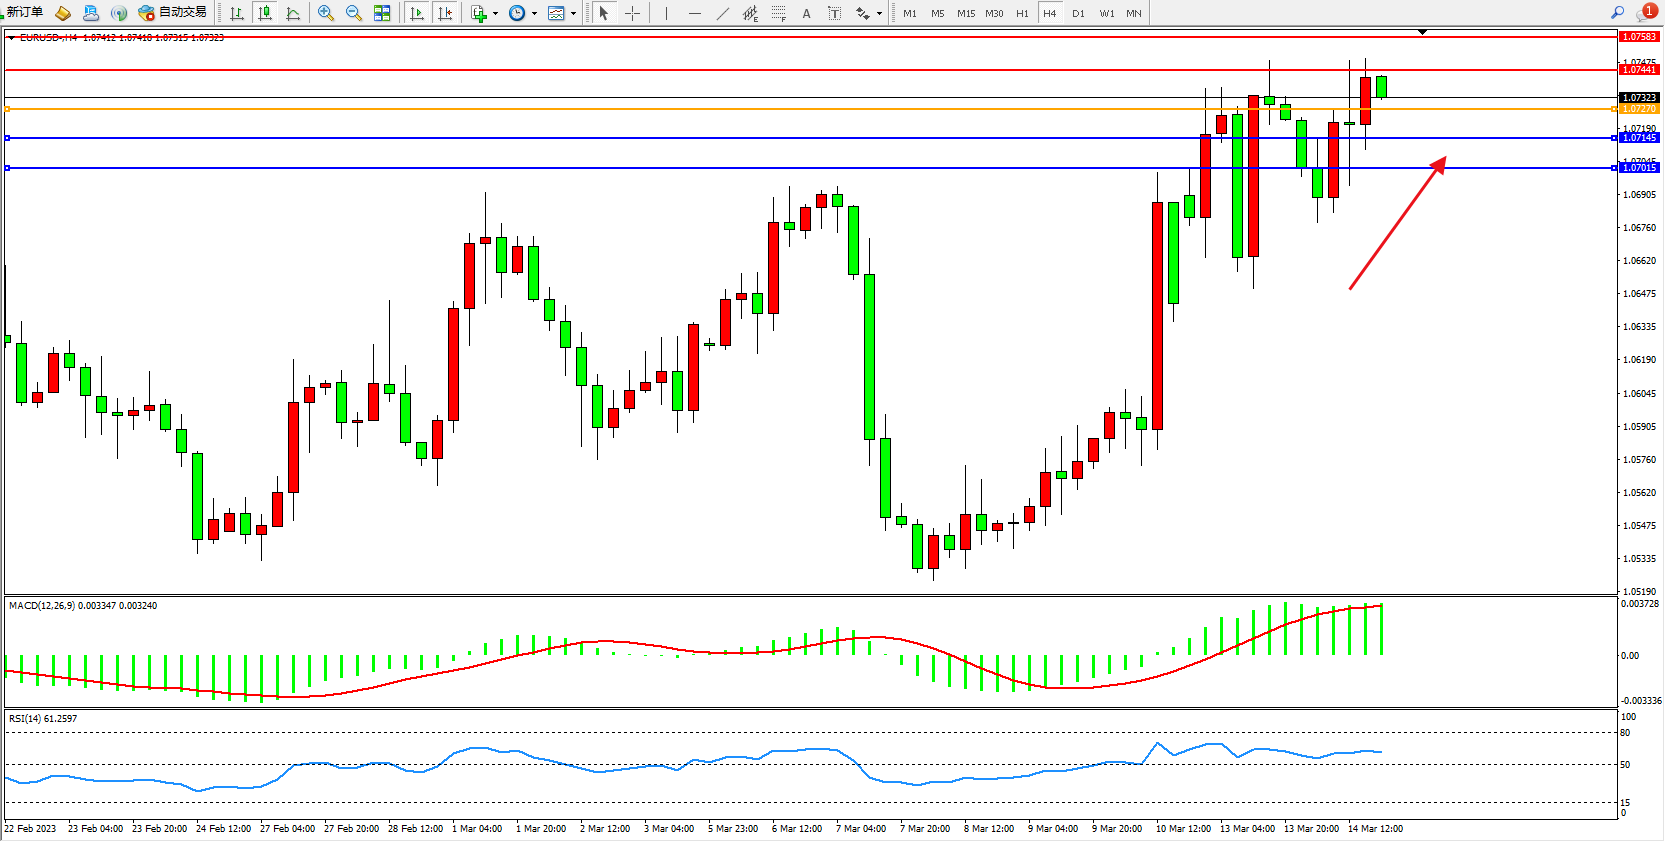Select the trendline drawing tool
The height and width of the screenshot is (842, 1665).
coord(722,13)
